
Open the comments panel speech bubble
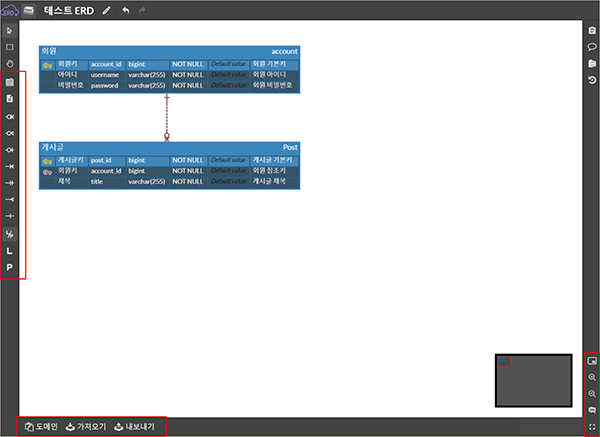[x=592, y=47]
